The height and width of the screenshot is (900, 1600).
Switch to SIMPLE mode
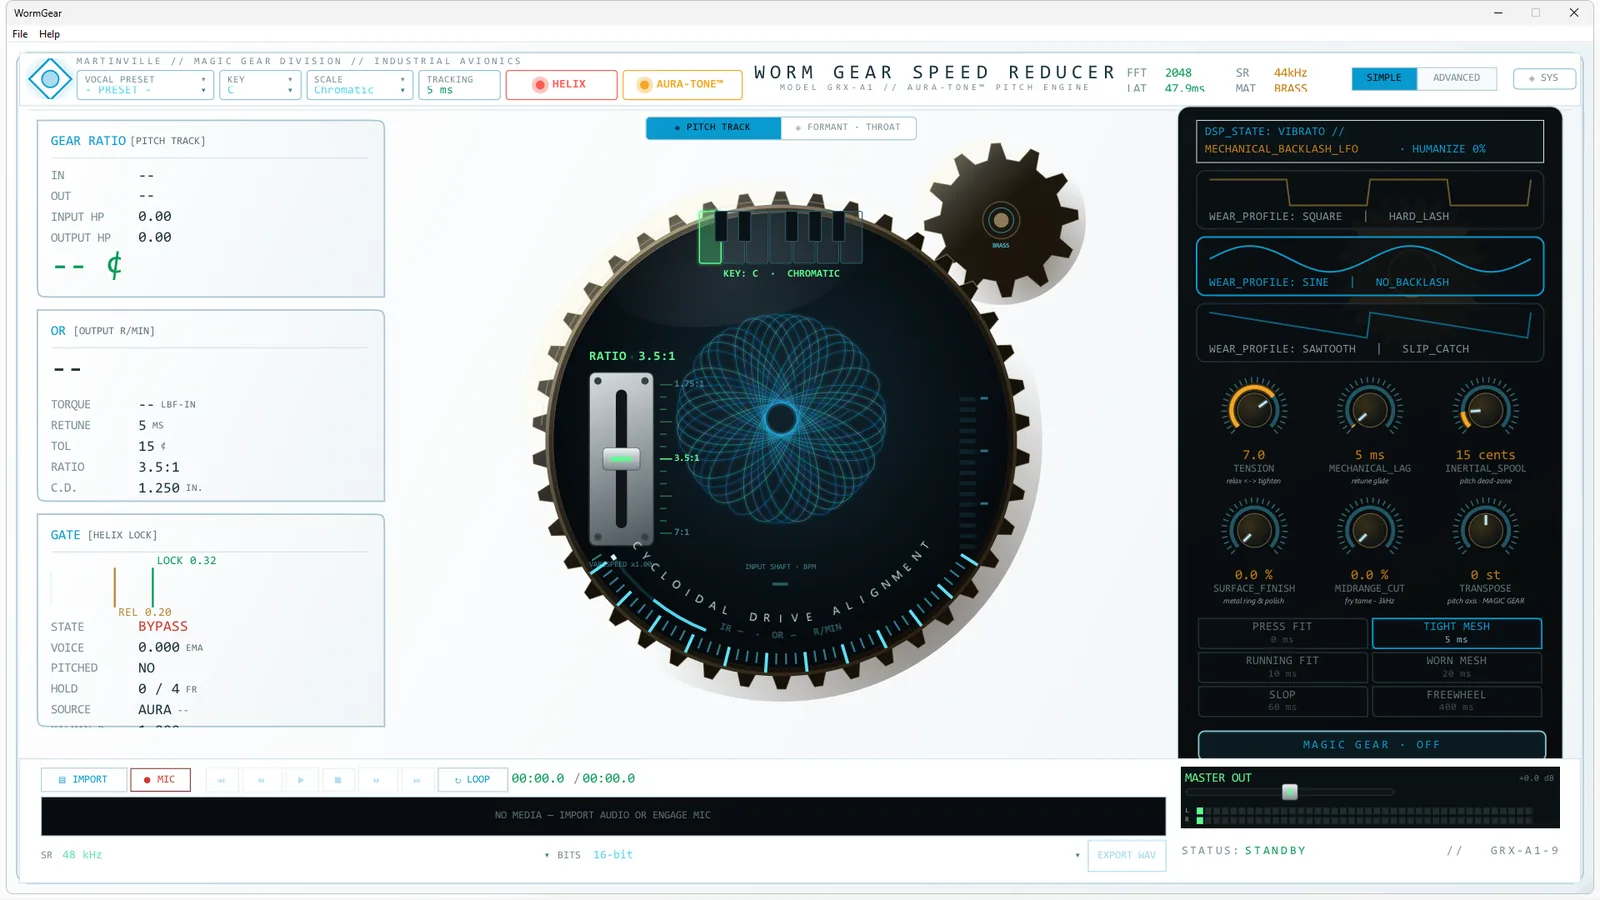1384,78
